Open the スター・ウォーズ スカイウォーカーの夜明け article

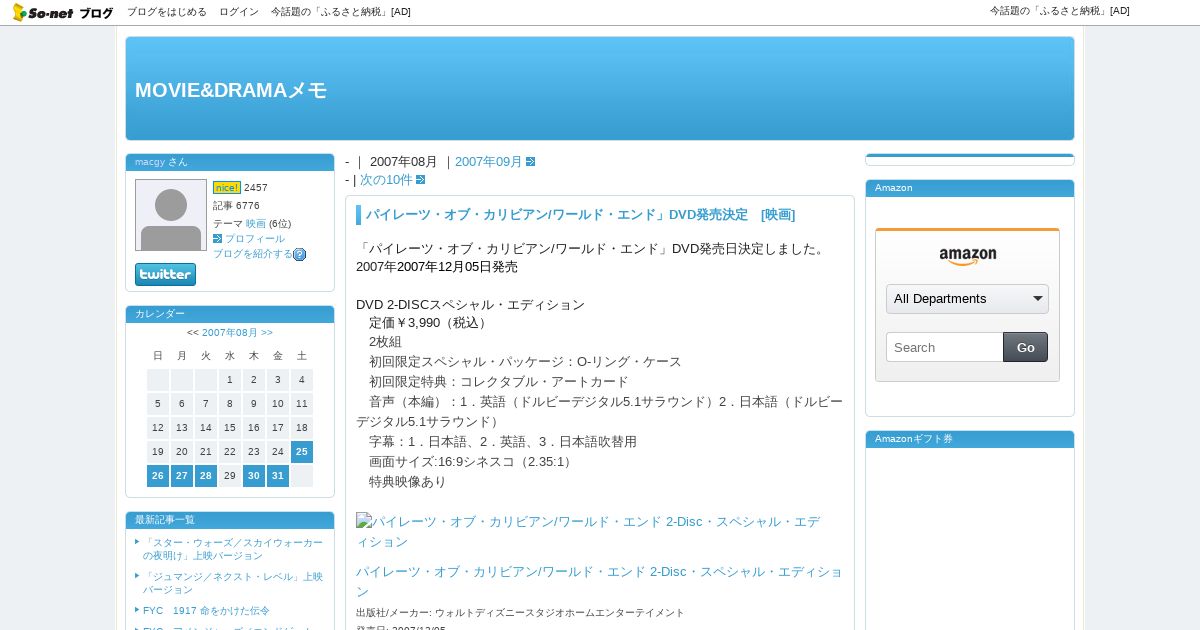pyautogui.click(x=233, y=549)
